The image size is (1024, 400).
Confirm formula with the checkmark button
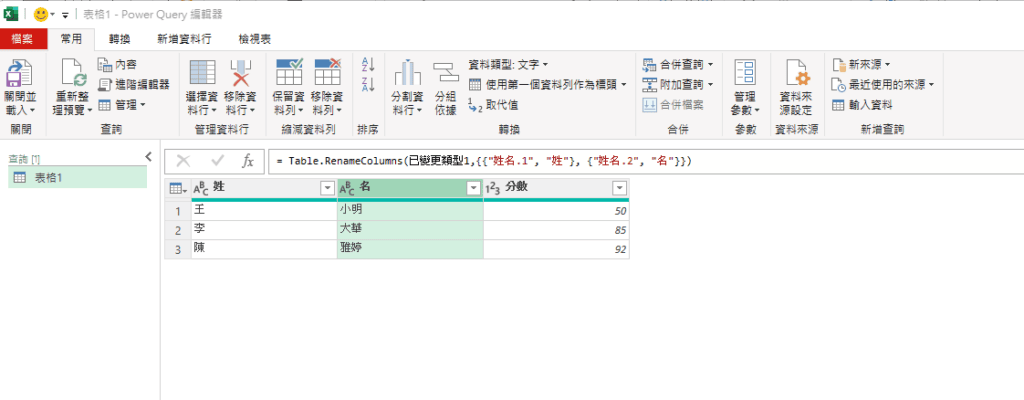tap(216, 161)
